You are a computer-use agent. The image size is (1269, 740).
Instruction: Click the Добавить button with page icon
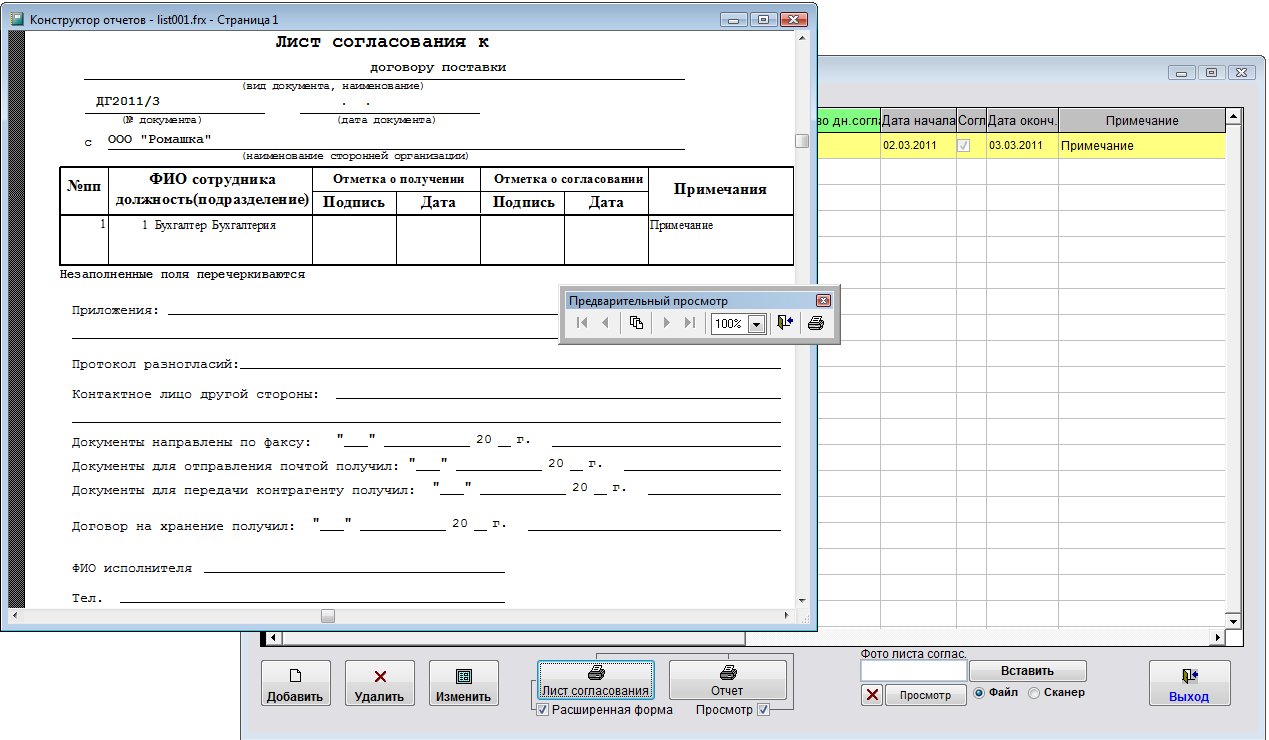[295, 683]
